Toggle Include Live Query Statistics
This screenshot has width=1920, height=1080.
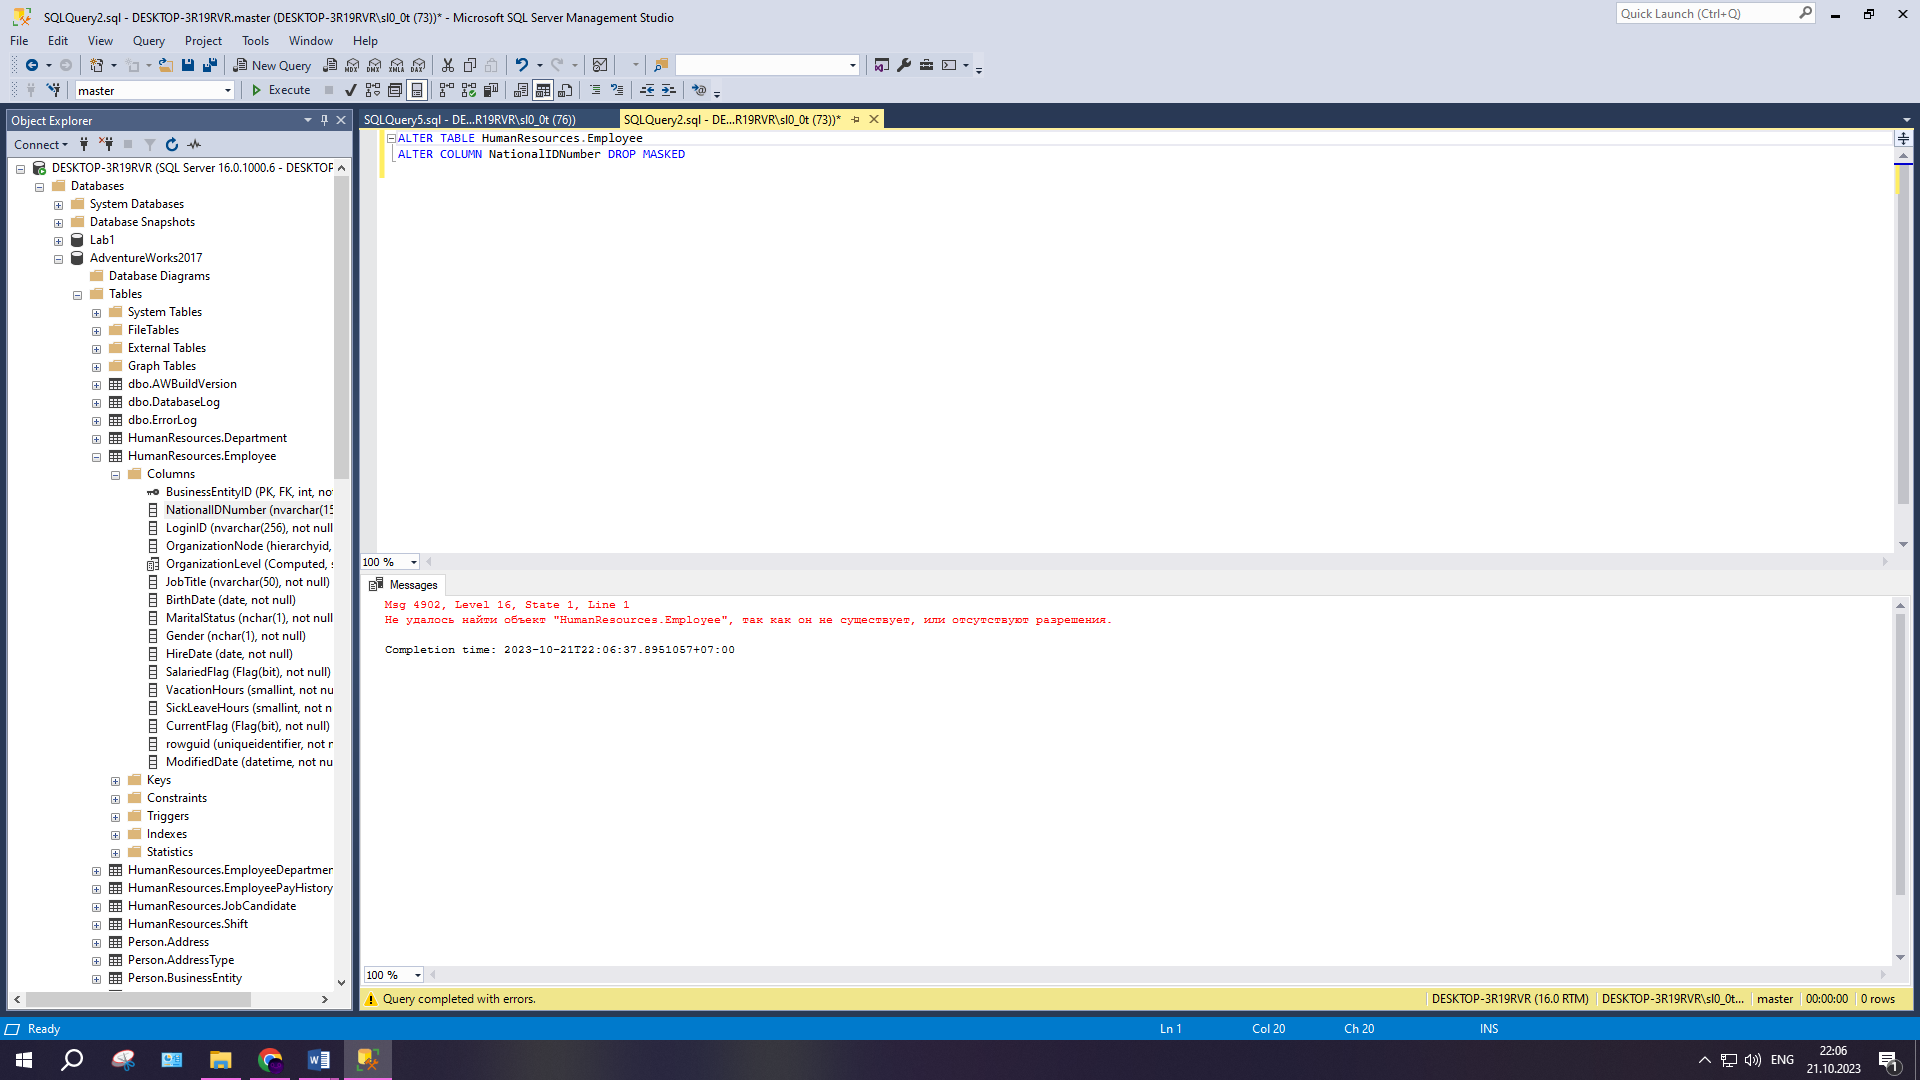[469, 90]
